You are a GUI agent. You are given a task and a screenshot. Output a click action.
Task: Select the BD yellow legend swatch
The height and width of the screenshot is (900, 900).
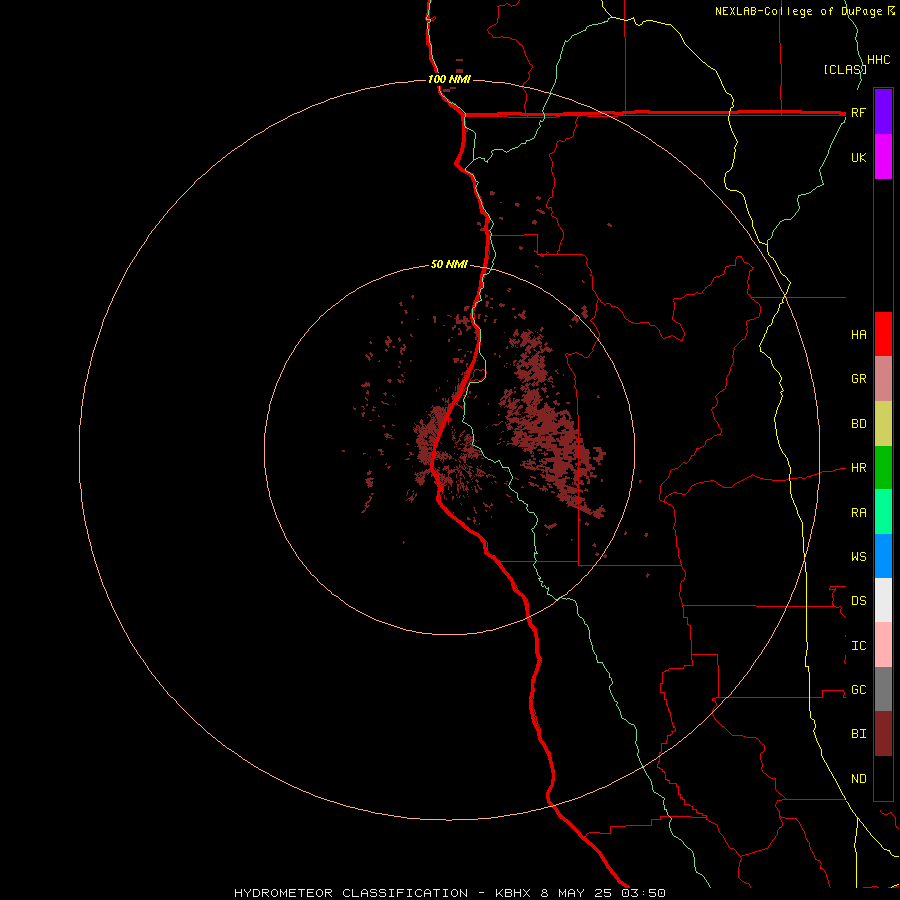point(883,424)
